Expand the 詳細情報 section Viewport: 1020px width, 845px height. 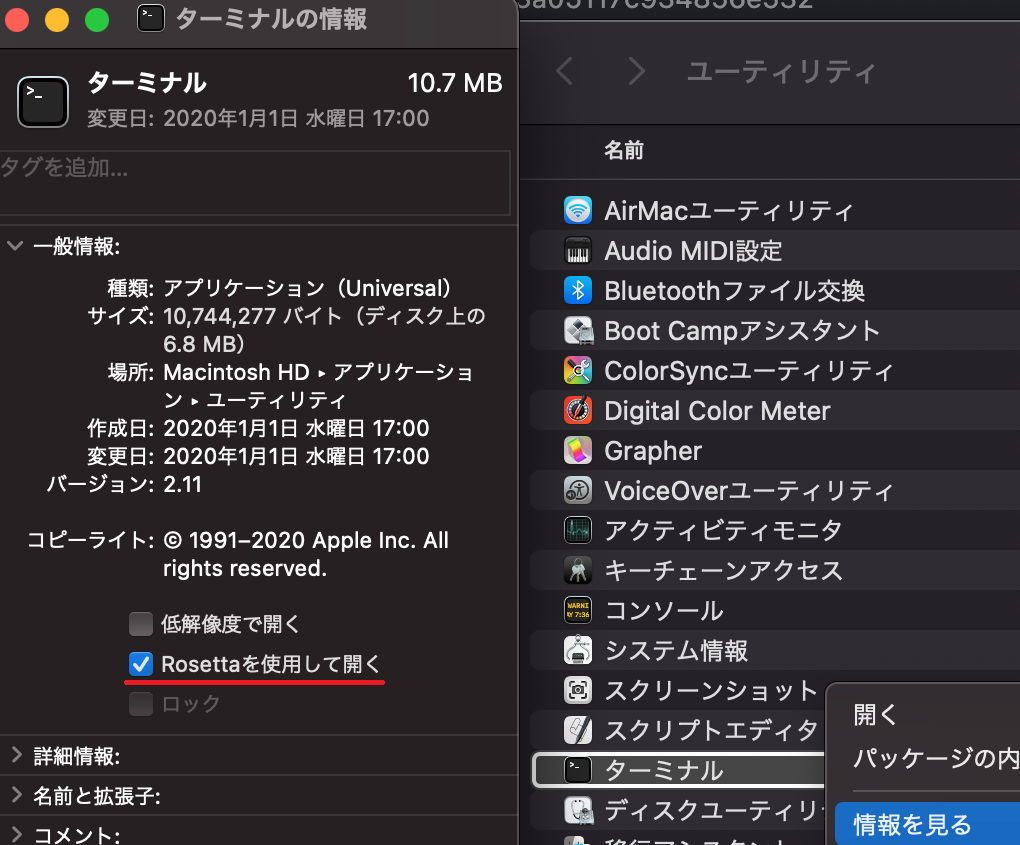pyautogui.click(x=16, y=755)
